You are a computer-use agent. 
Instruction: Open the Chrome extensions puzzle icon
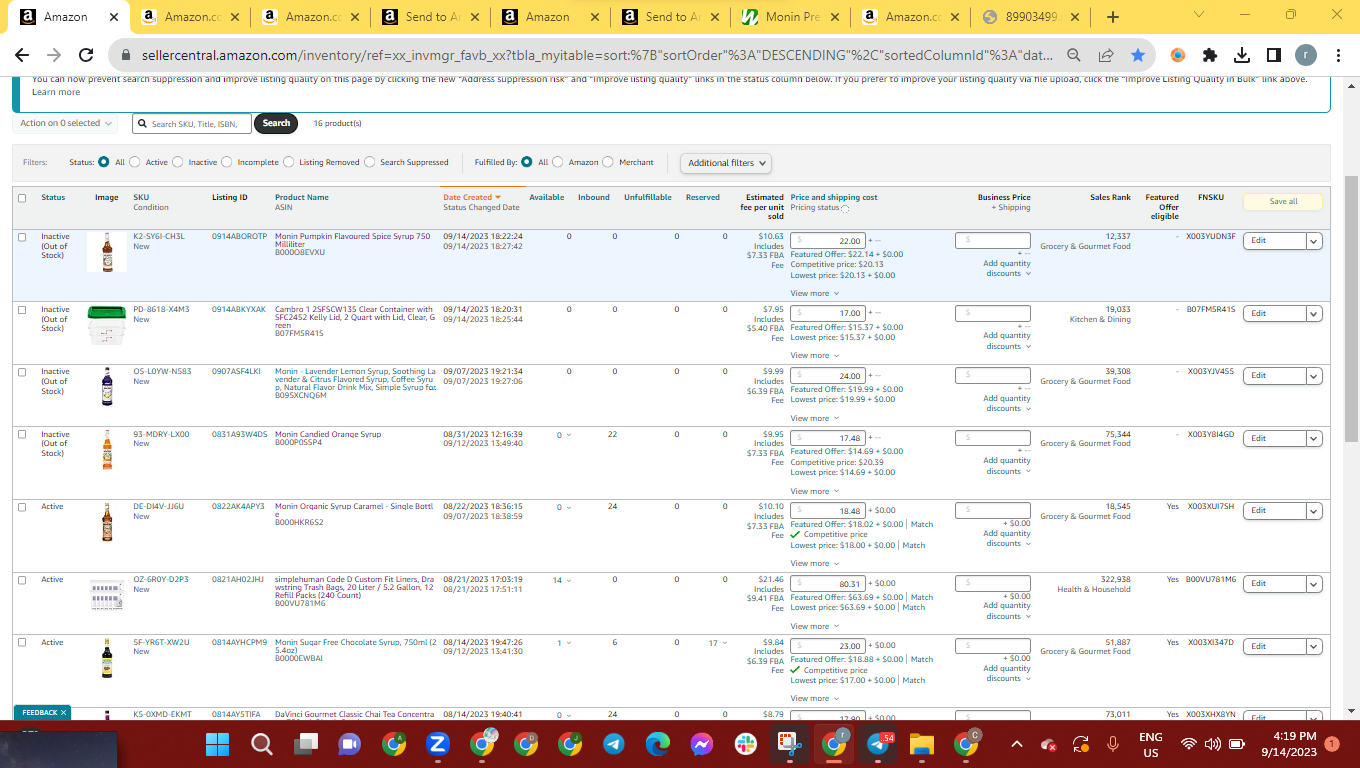(x=1210, y=55)
